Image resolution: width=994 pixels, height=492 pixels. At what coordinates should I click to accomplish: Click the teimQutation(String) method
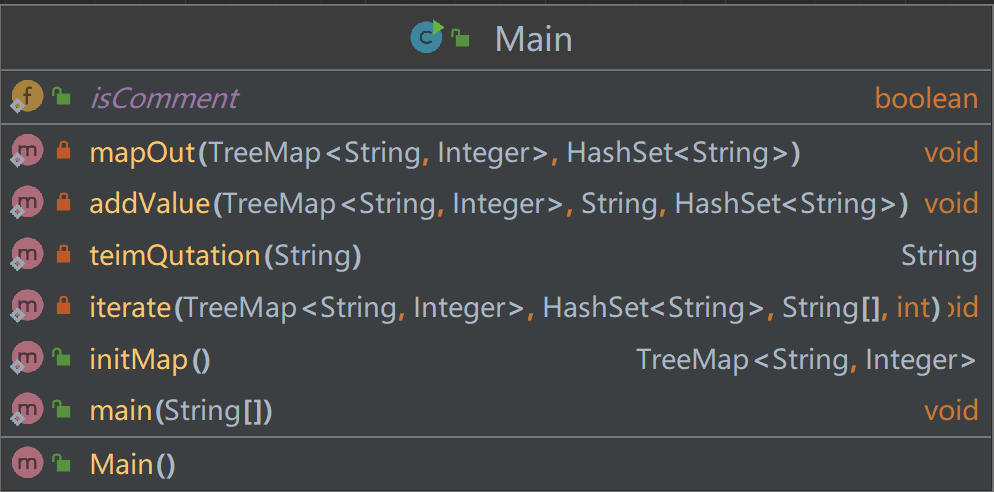click(225, 256)
